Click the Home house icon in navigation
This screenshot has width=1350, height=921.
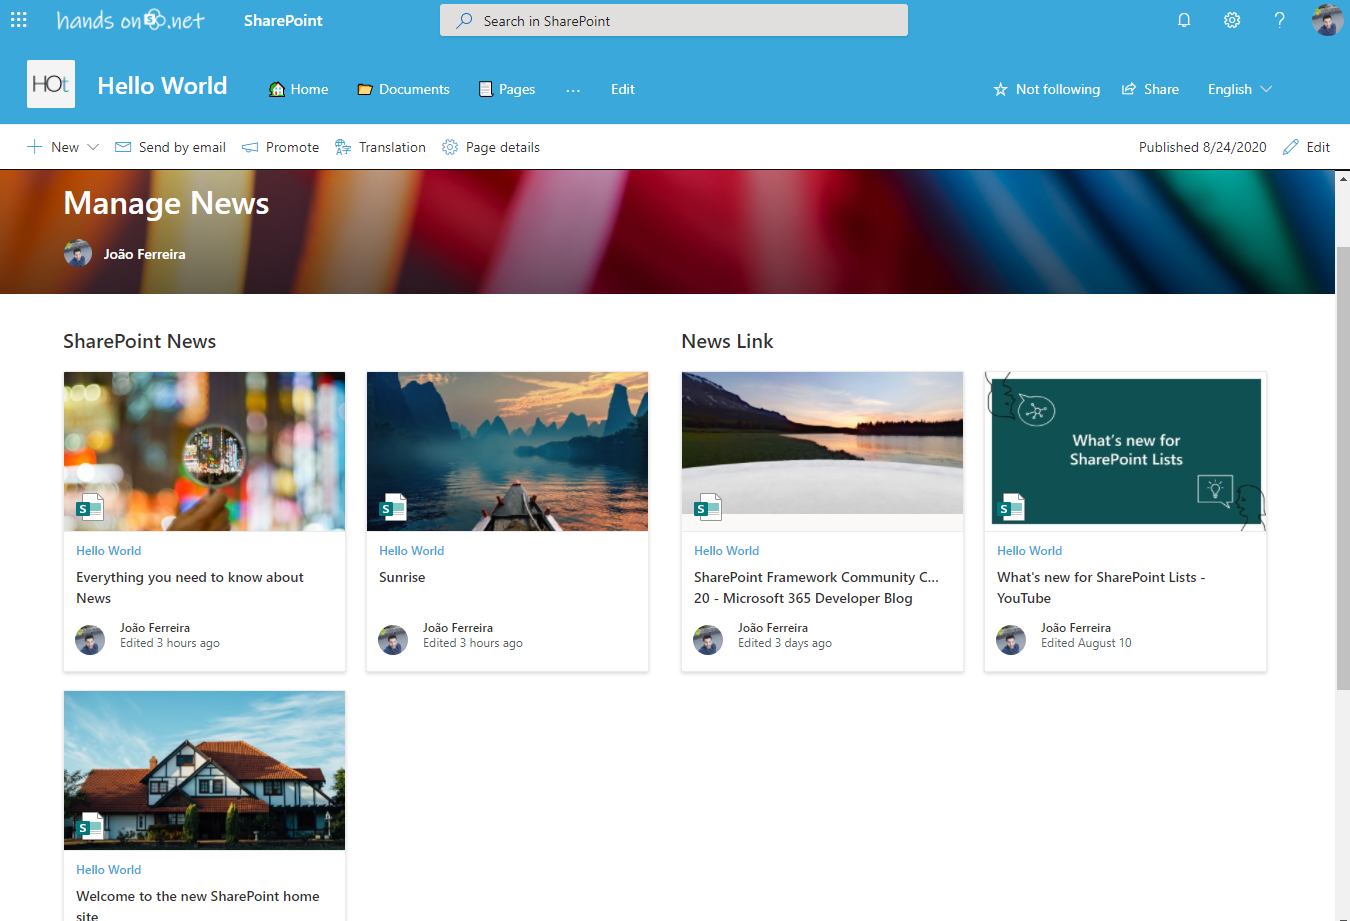(277, 89)
